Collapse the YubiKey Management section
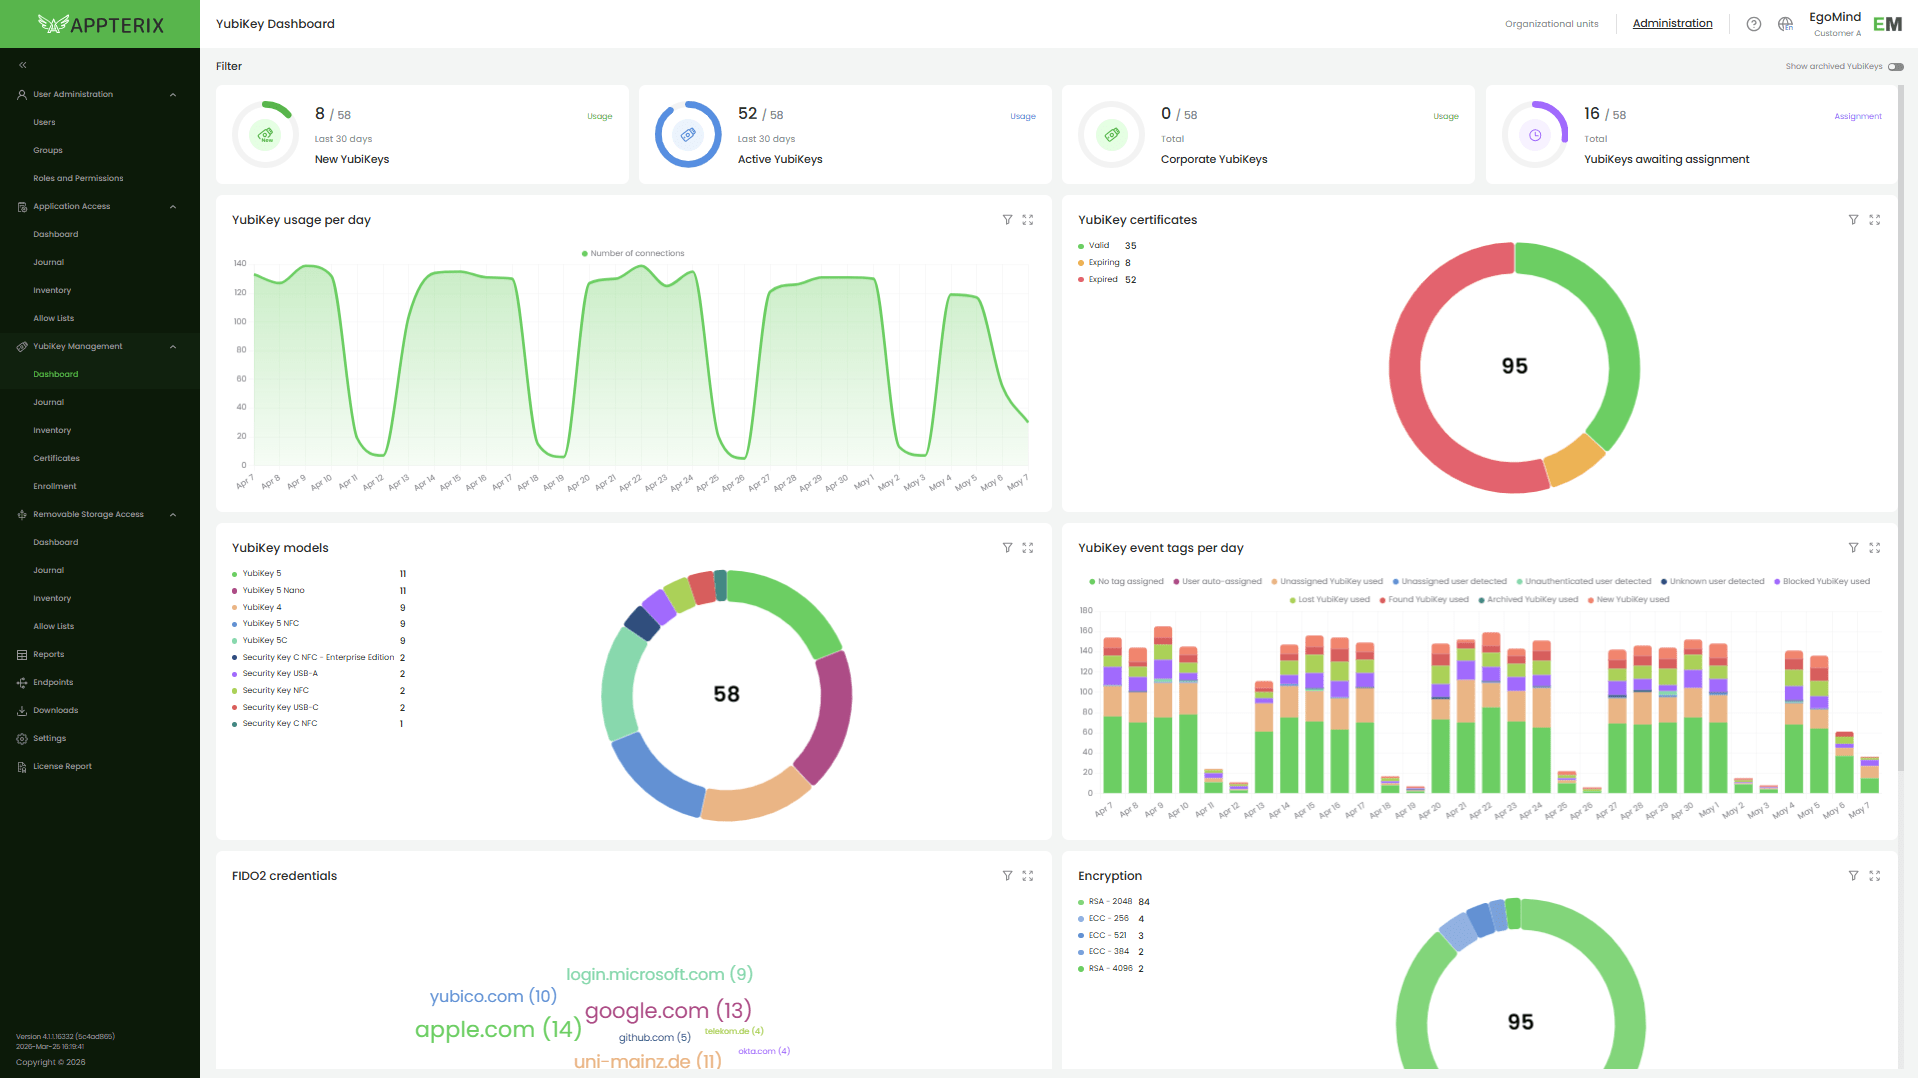The image size is (1918, 1078). [173, 347]
